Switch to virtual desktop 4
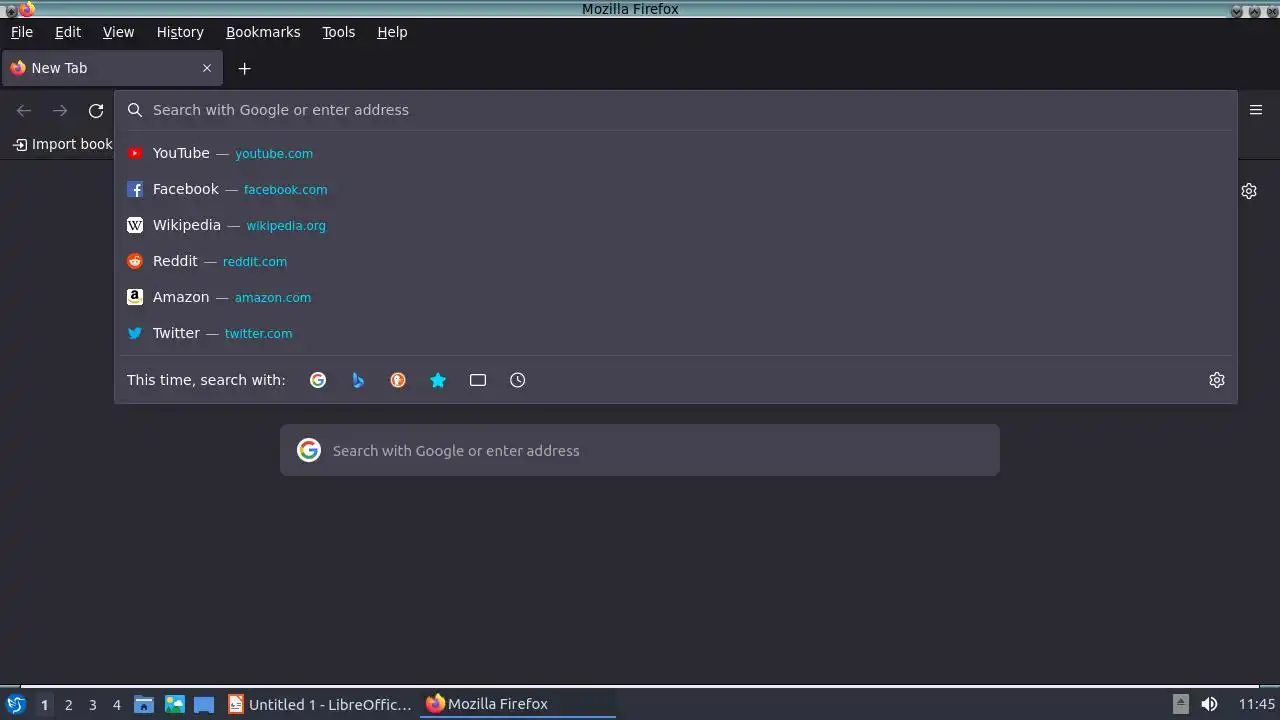The image size is (1280, 720). click(116, 704)
